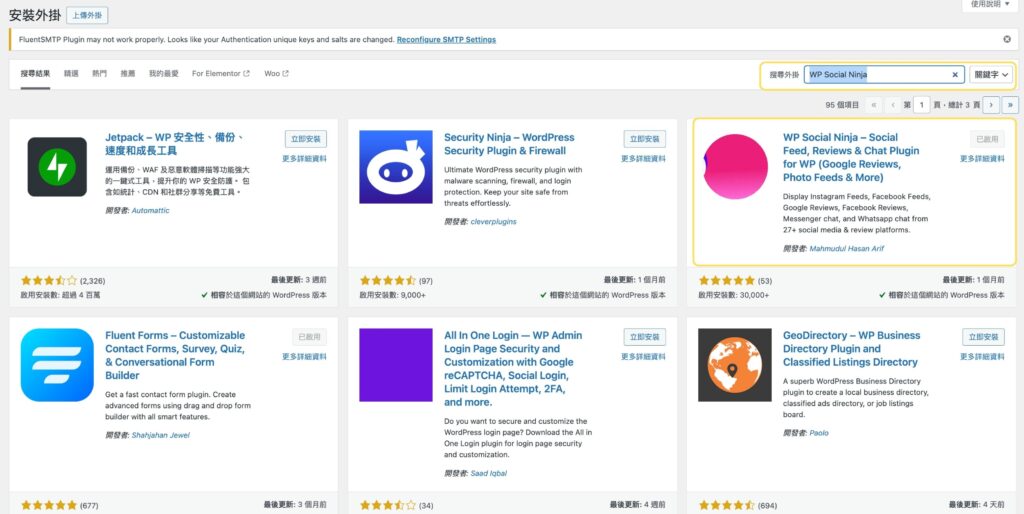Open developer Shahjahan Jewel link

[161, 435]
